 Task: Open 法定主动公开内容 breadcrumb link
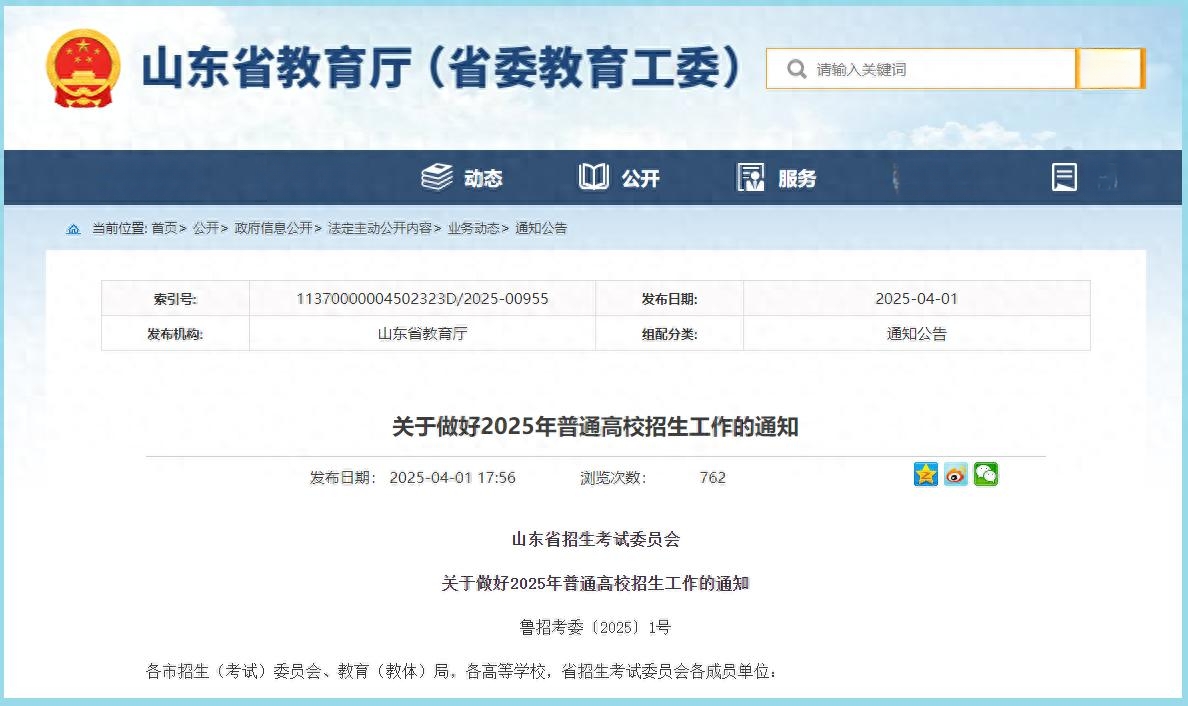pyautogui.click(x=380, y=228)
